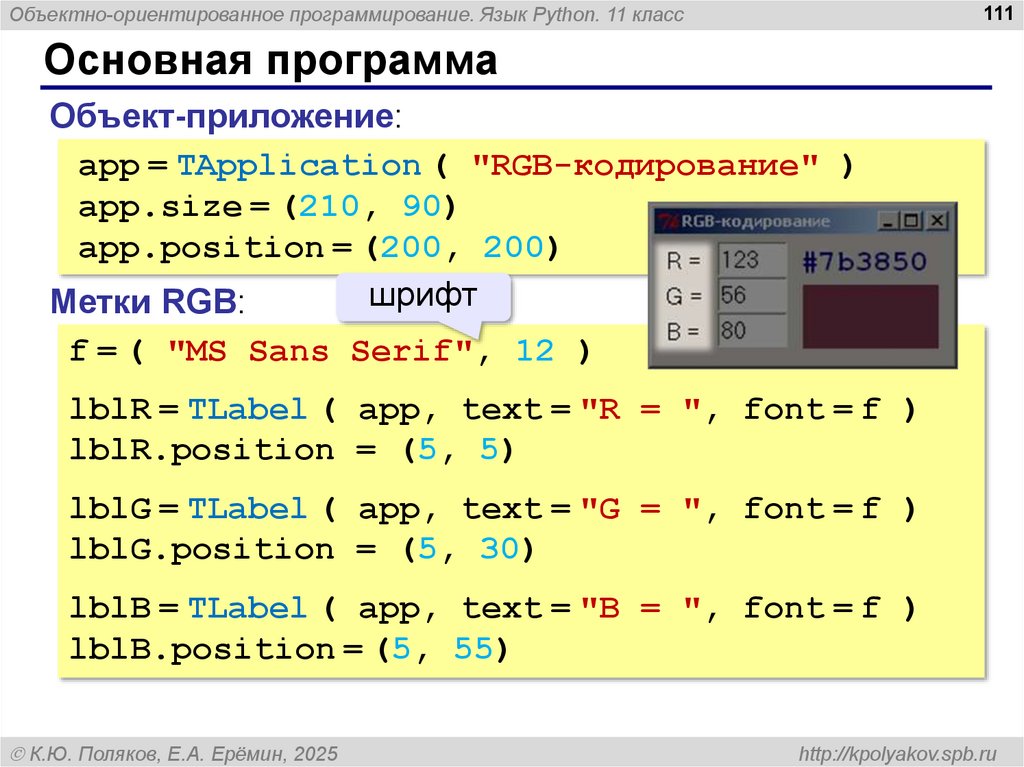Minimize the RGB-кодирование window

pos(888,221)
